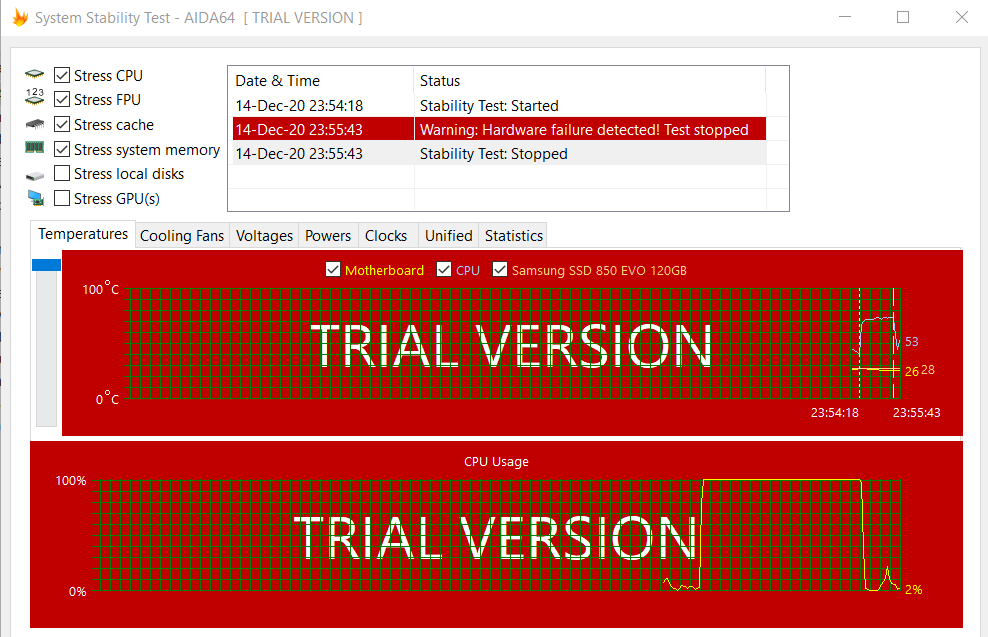Click the 123 FPU icon
This screenshot has height=637, width=988.
click(35, 96)
